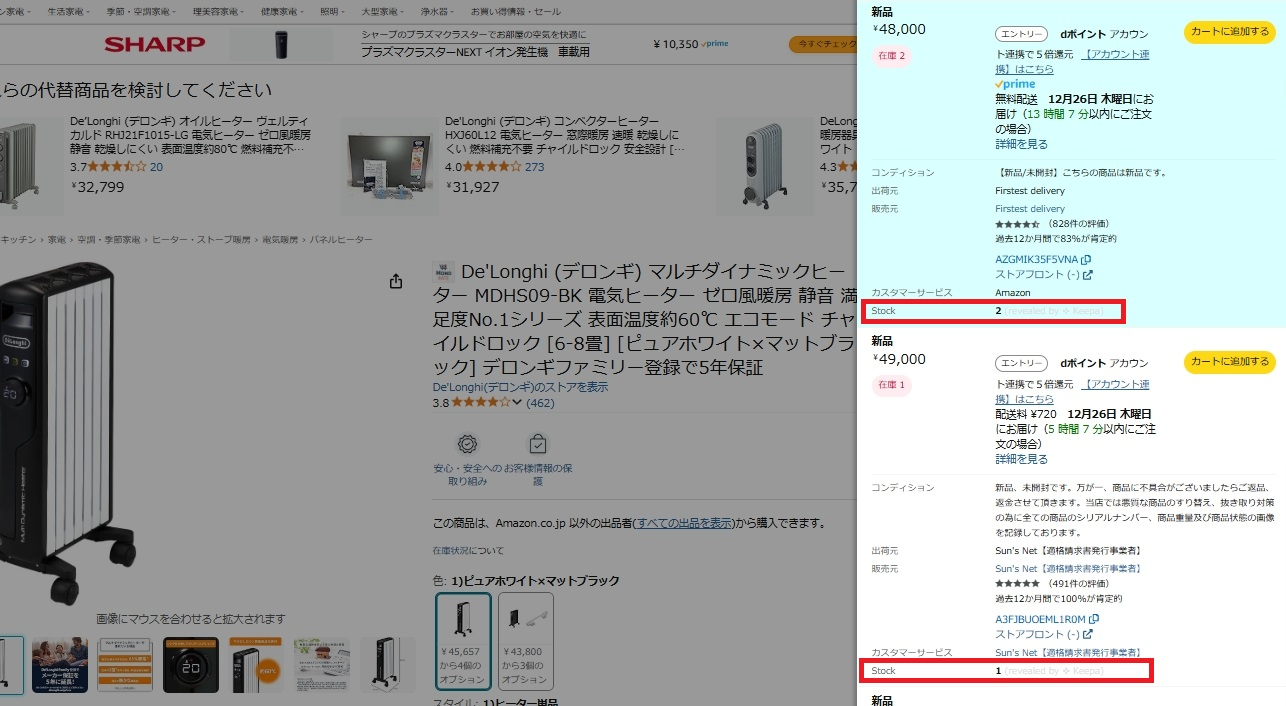Add the ¥48,000 offer to cart
1286x706 pixels.
1230,32
